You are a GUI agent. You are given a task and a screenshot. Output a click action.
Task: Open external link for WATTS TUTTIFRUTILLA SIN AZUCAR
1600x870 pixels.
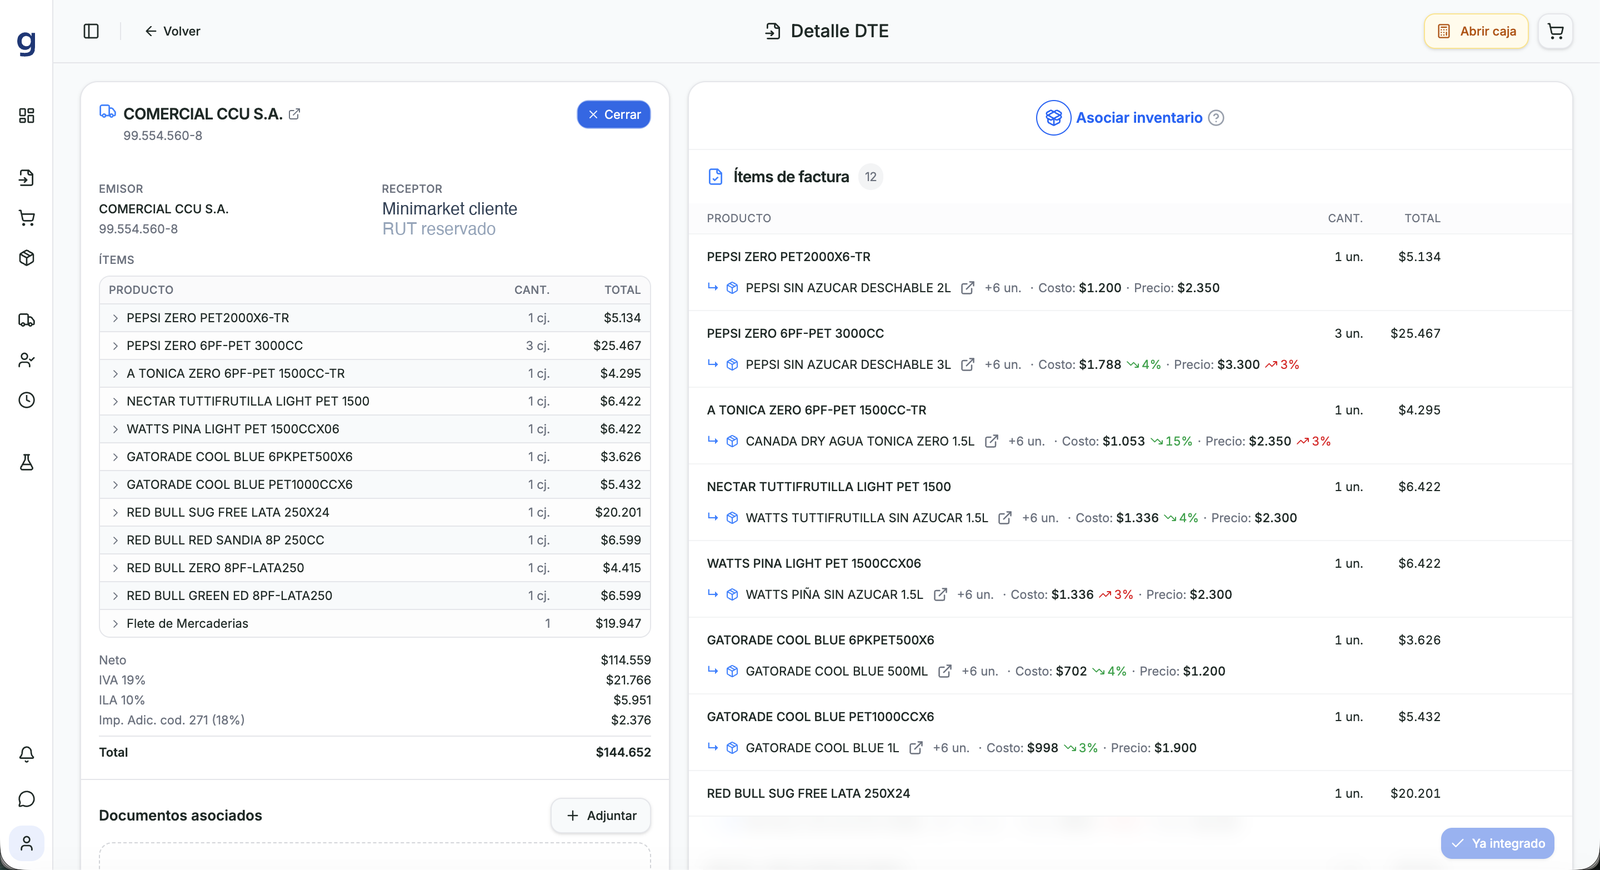[x=1004, y=518]
